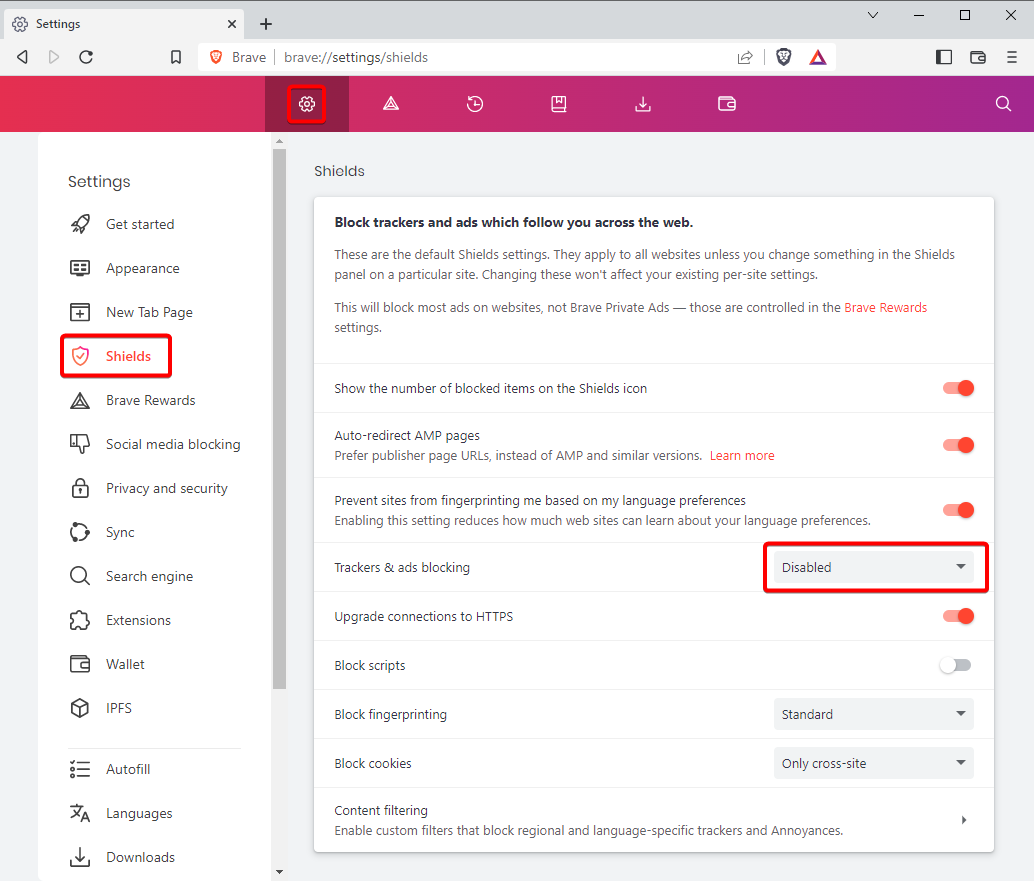The height and width of the screenshot is (881, 1034).
Task: Bookmark this page with the bookmark icon
Action: tap(175, 57)
